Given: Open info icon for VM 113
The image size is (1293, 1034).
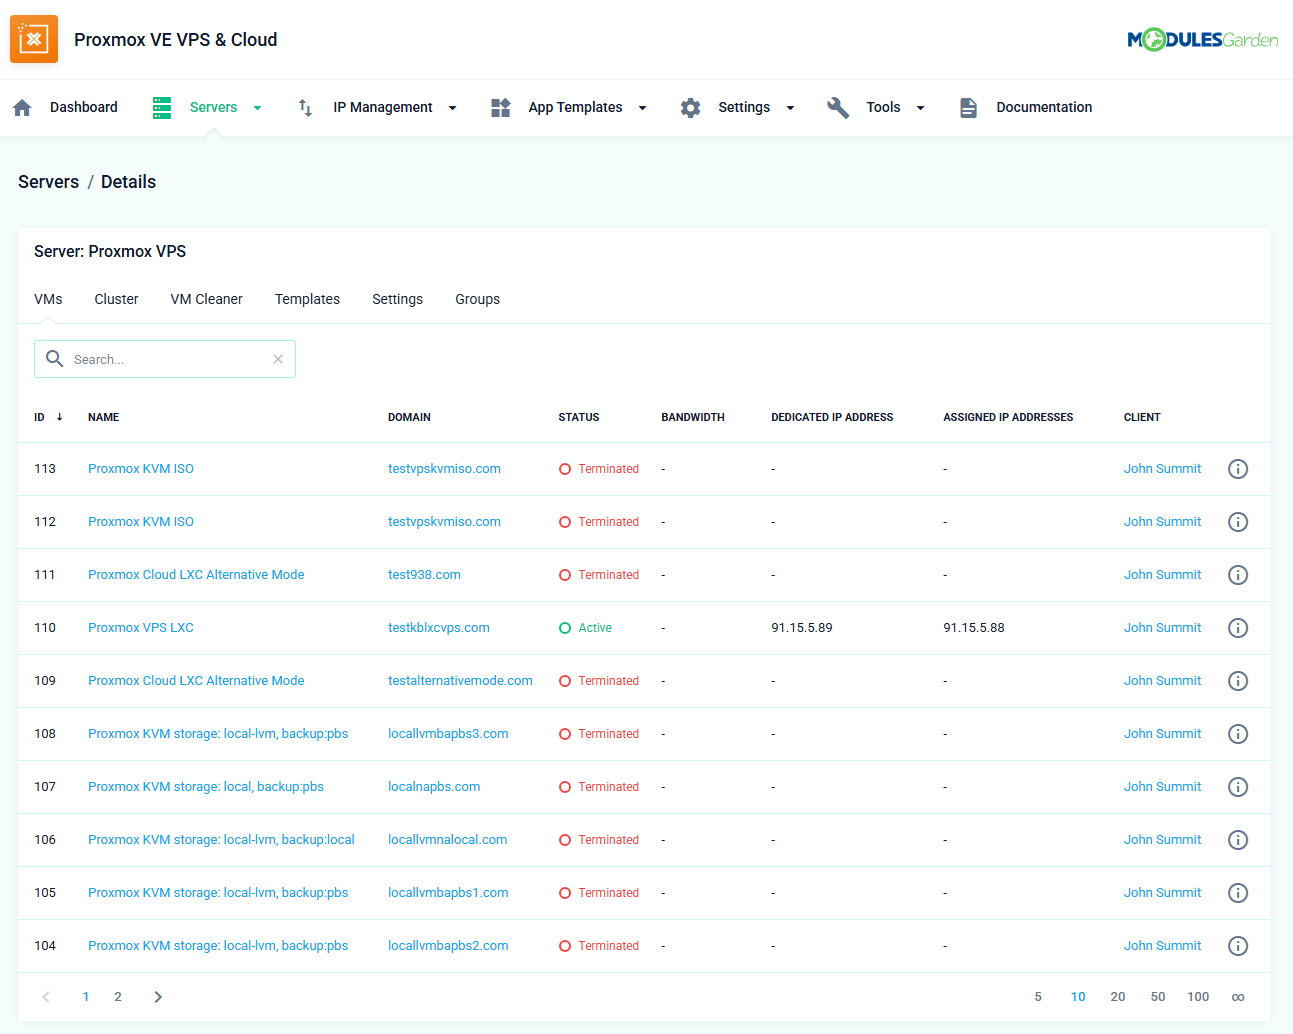Looking at the screenshot, I should click(1237, 469).
